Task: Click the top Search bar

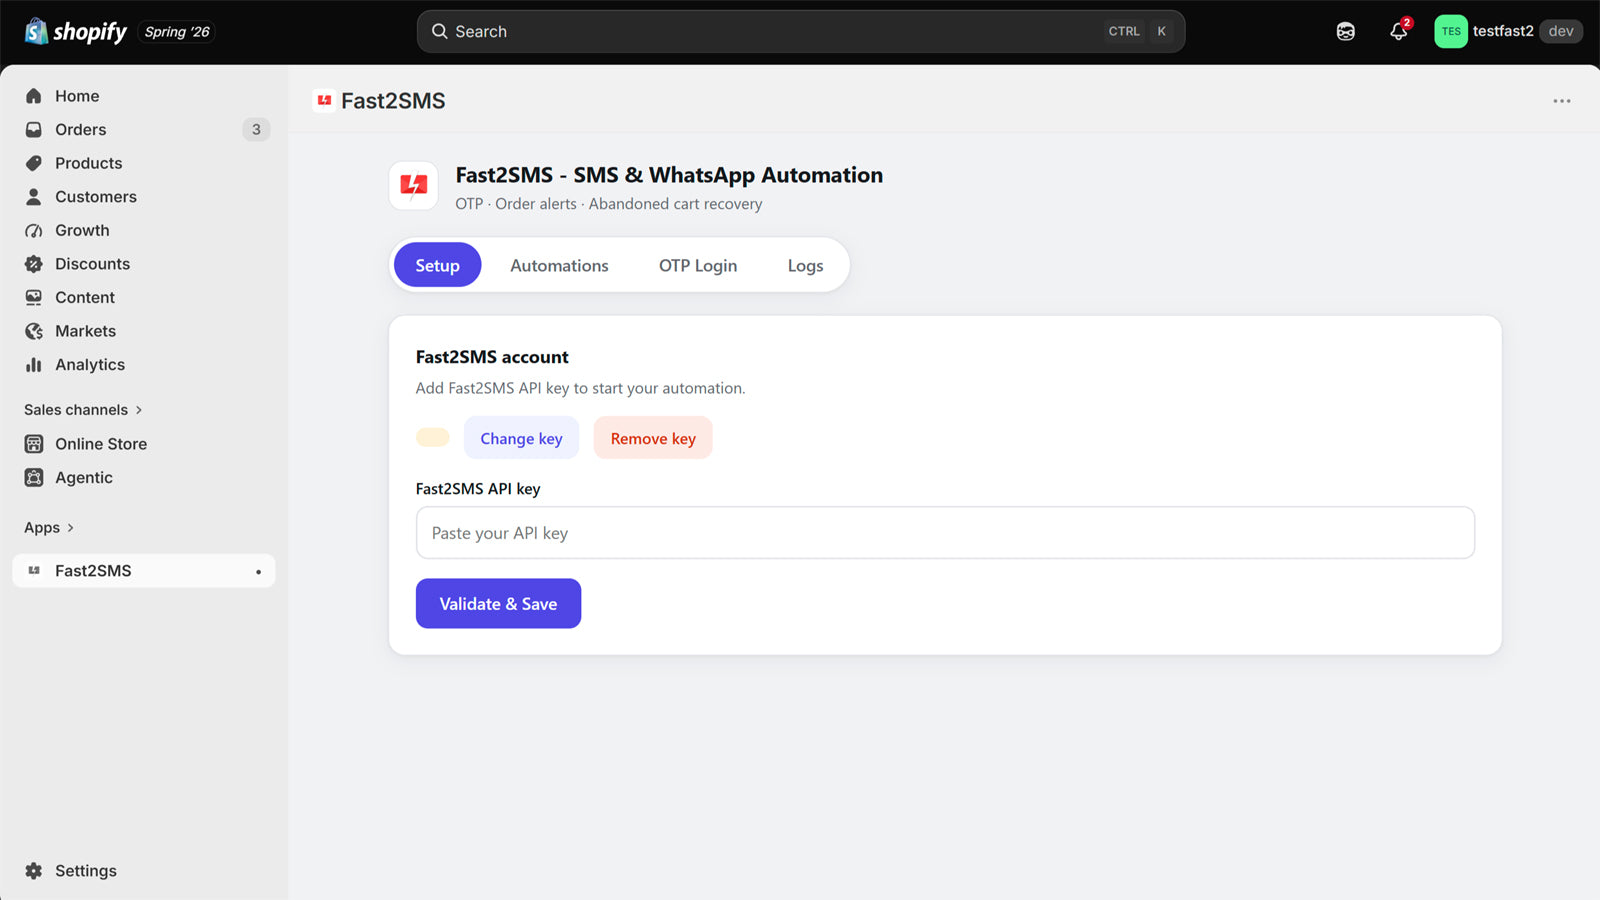Action: pos(801,32)
